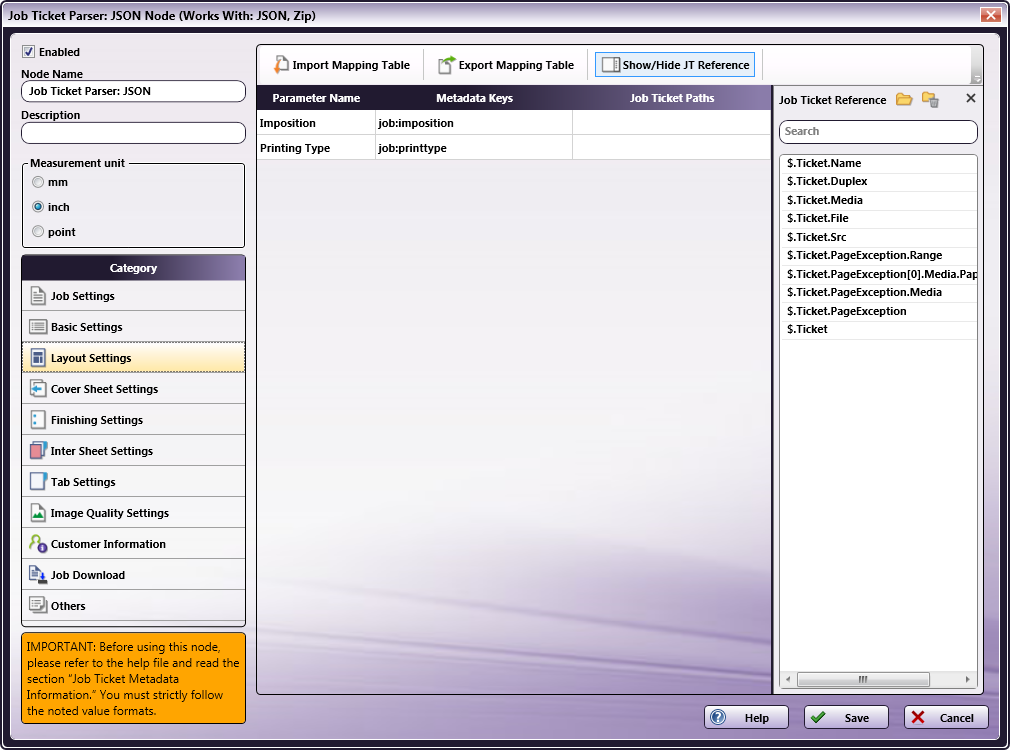
Task: Click the Parameter Name column header
Action: click(x=316, y=98)
